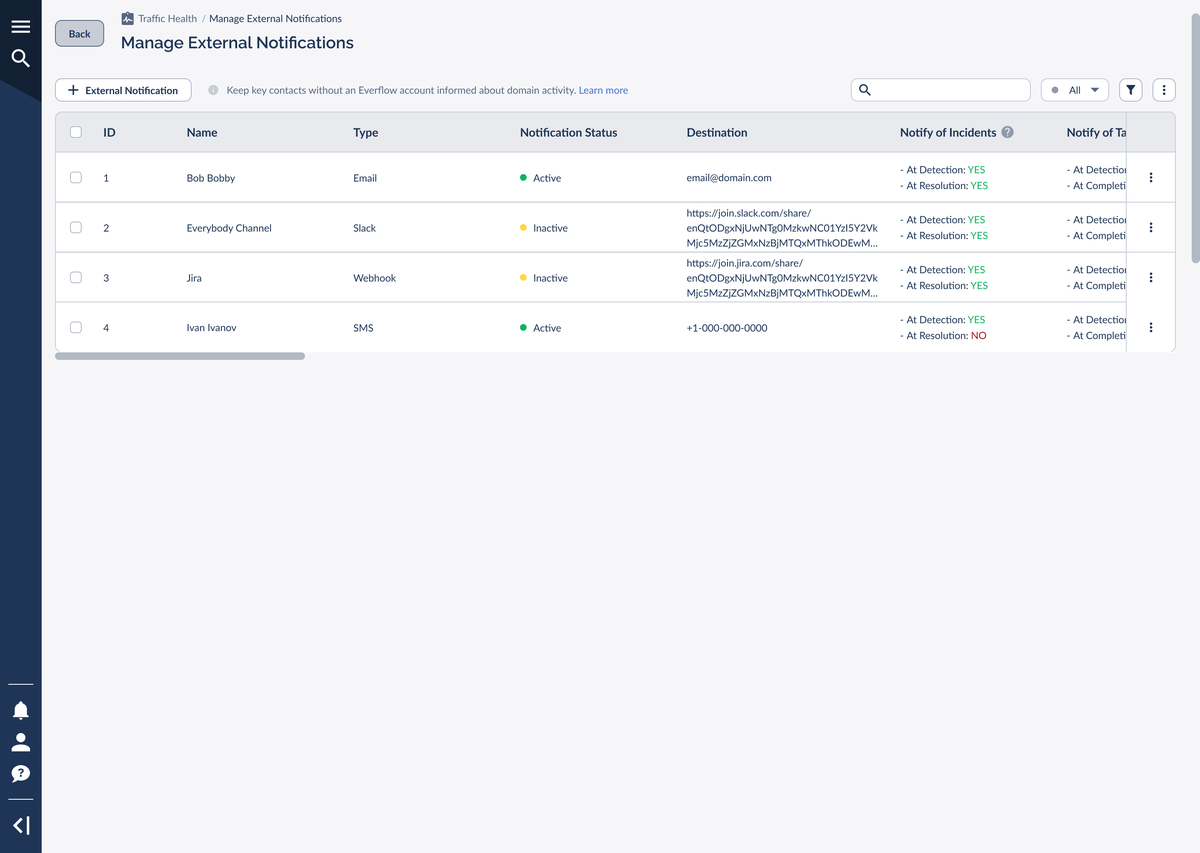Collapse the sidebar with the arrow icon

(20, 825)
